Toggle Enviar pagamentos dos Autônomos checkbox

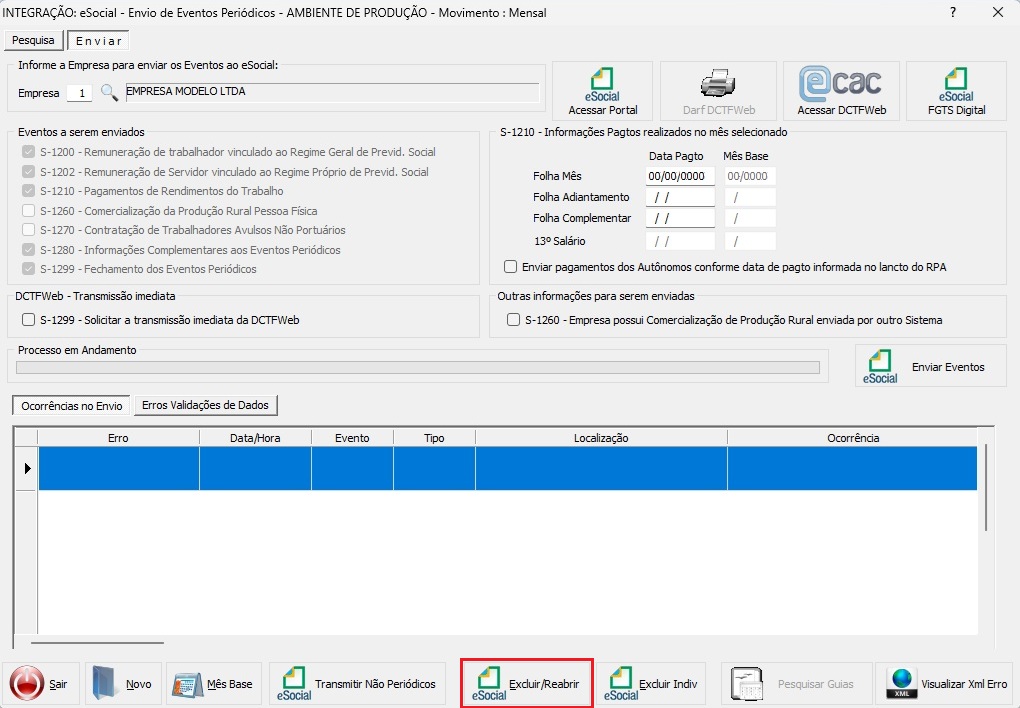(x=511, y=267)
